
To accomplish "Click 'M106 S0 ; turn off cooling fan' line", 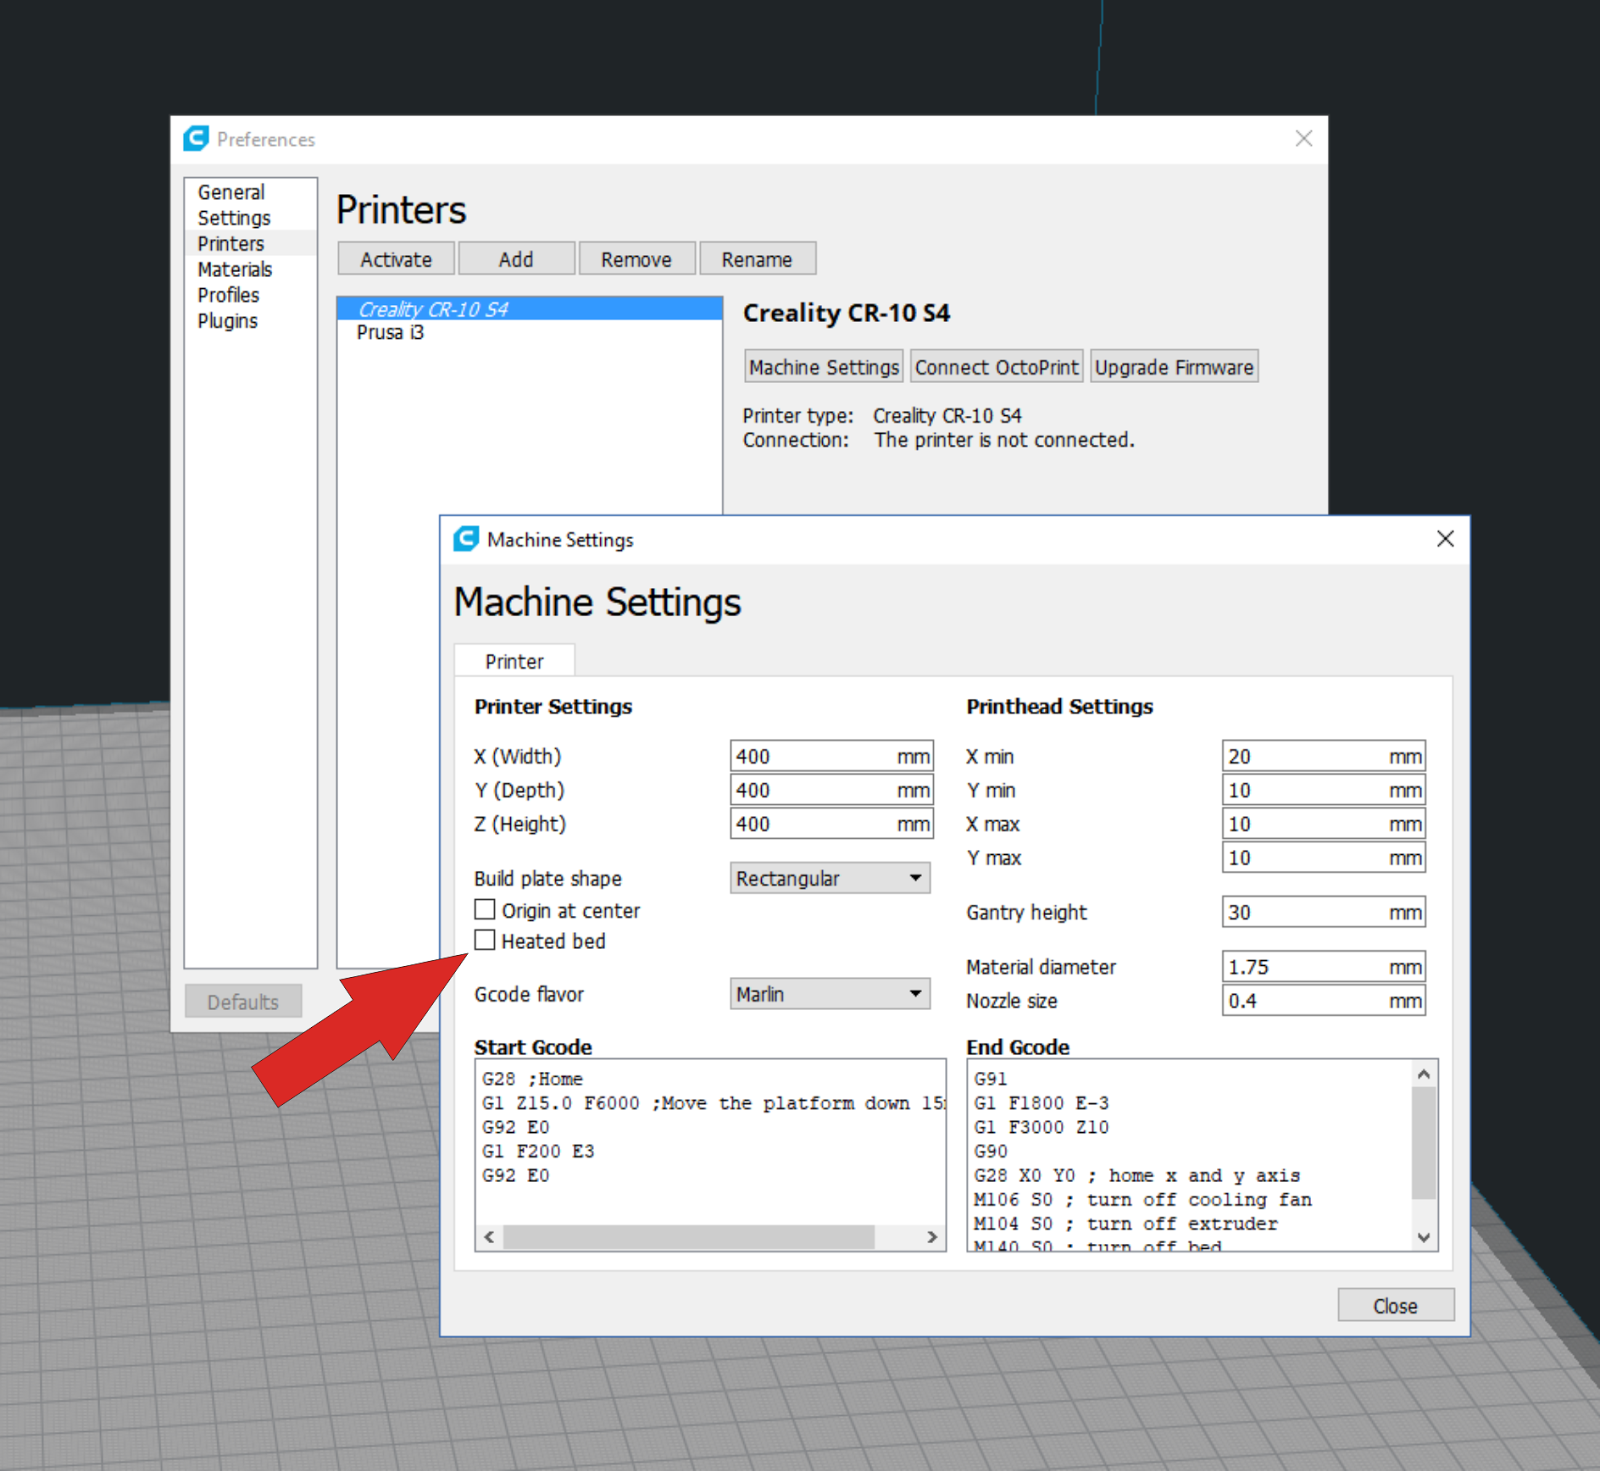I will pos(1143,1200).
